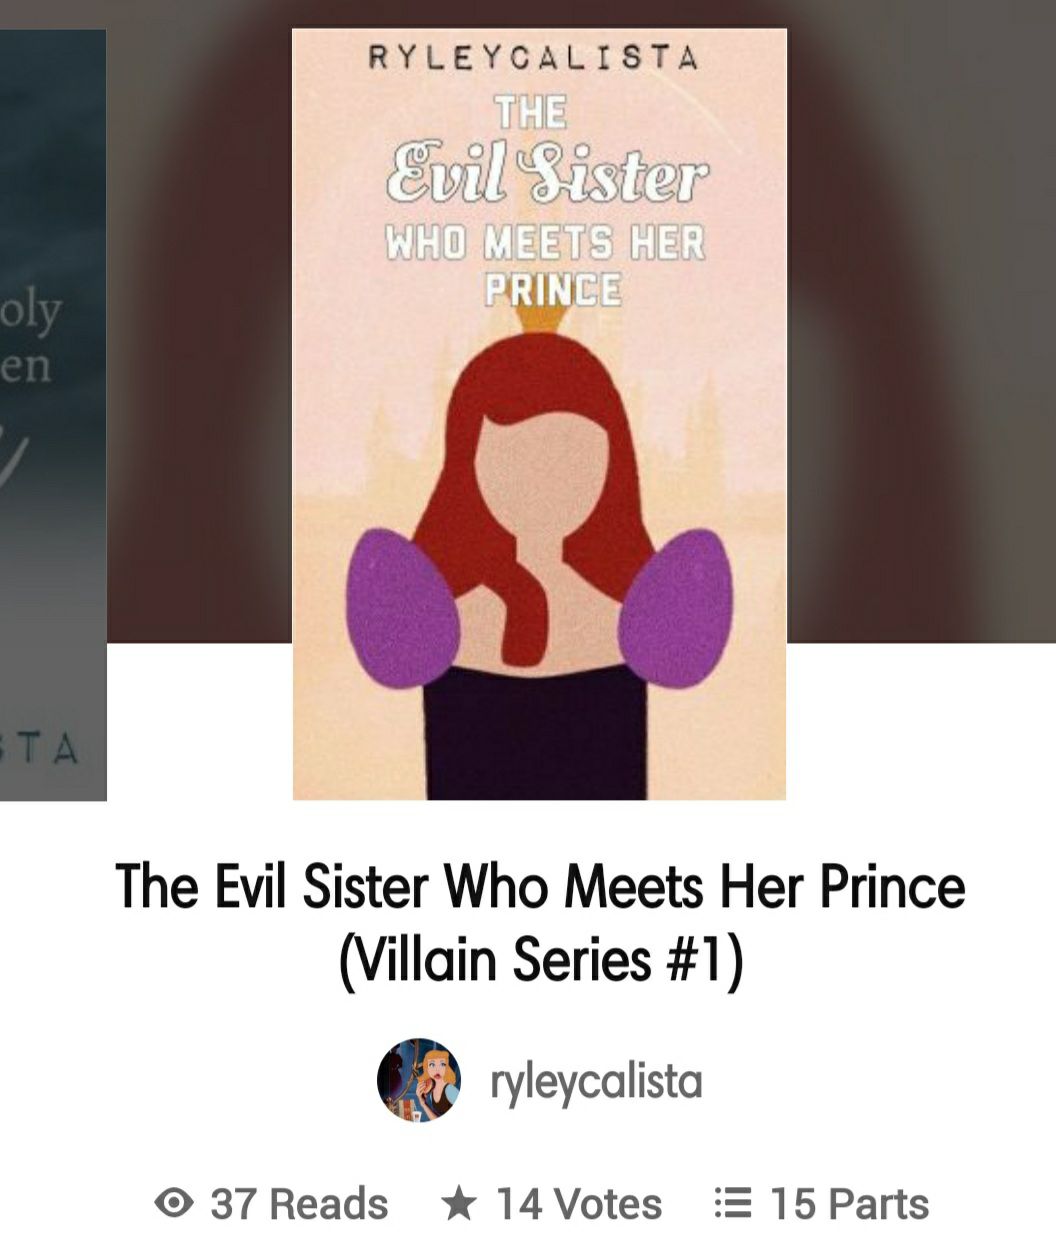
Task: Open ryleycalista's round profile avatar
Action: [419, 1080]
